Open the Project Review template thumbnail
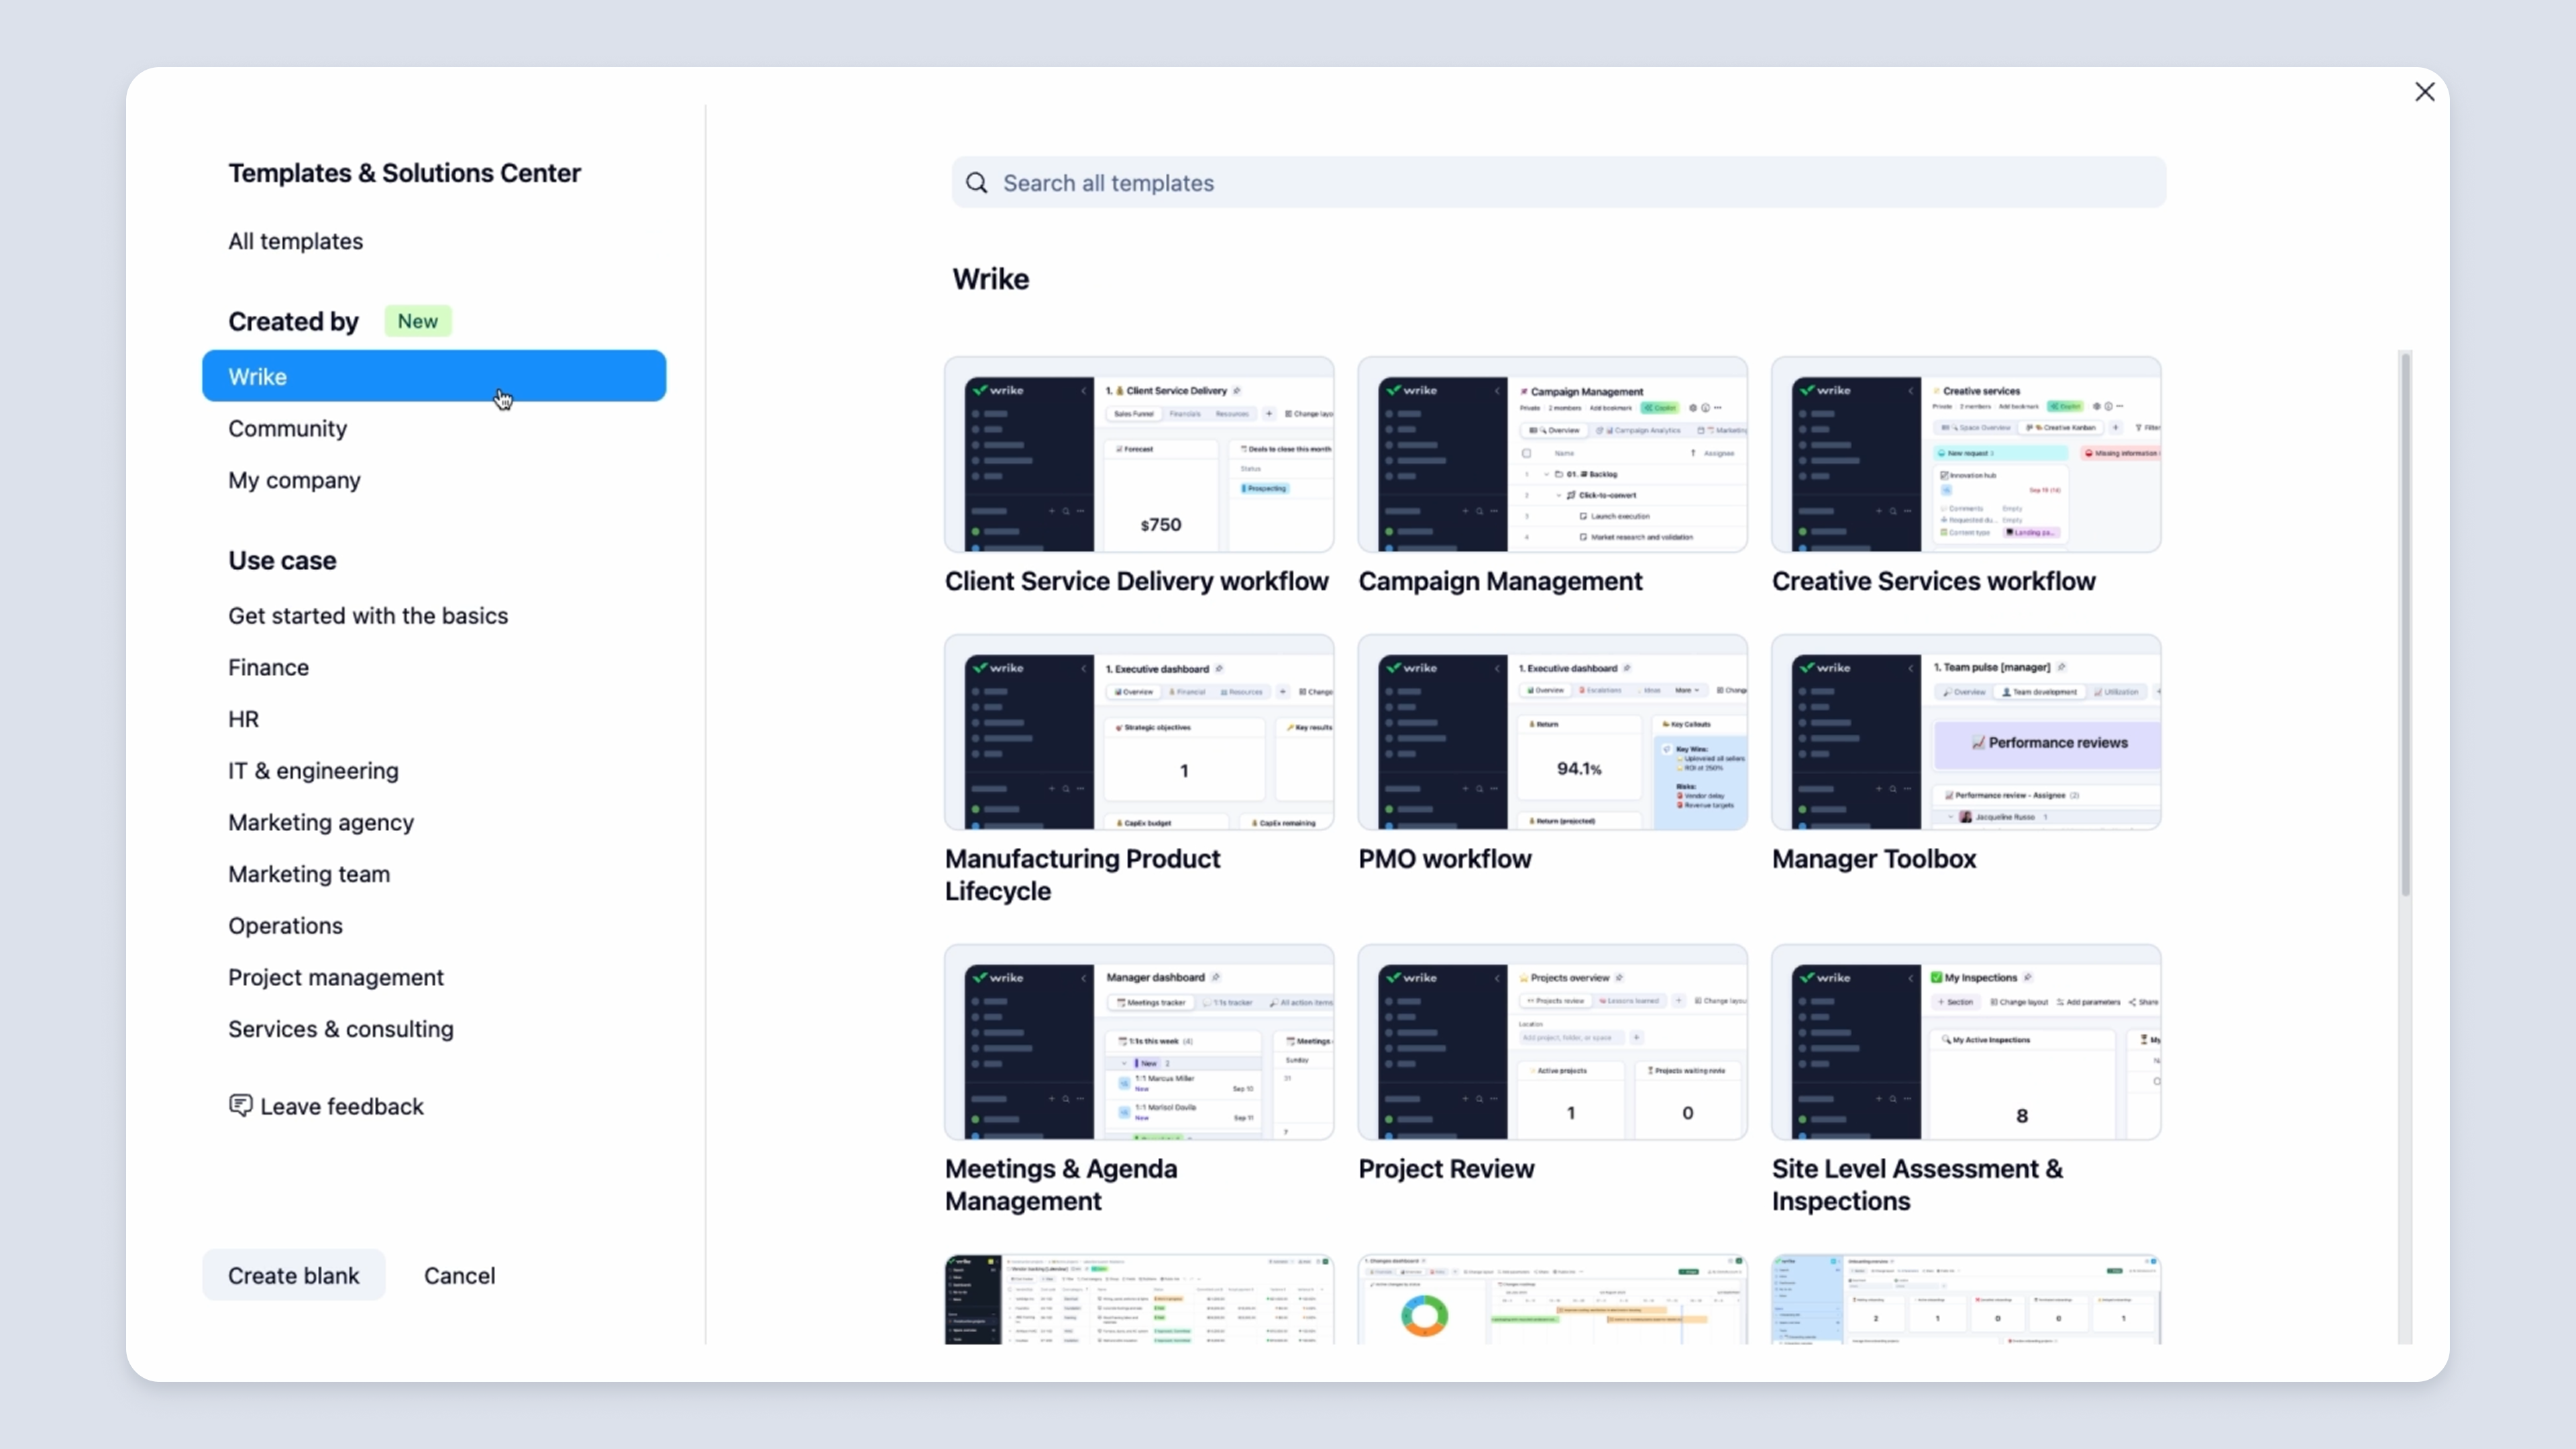Image resolution: width=2576 pixels, height=1449 pixels. 1552,1042
